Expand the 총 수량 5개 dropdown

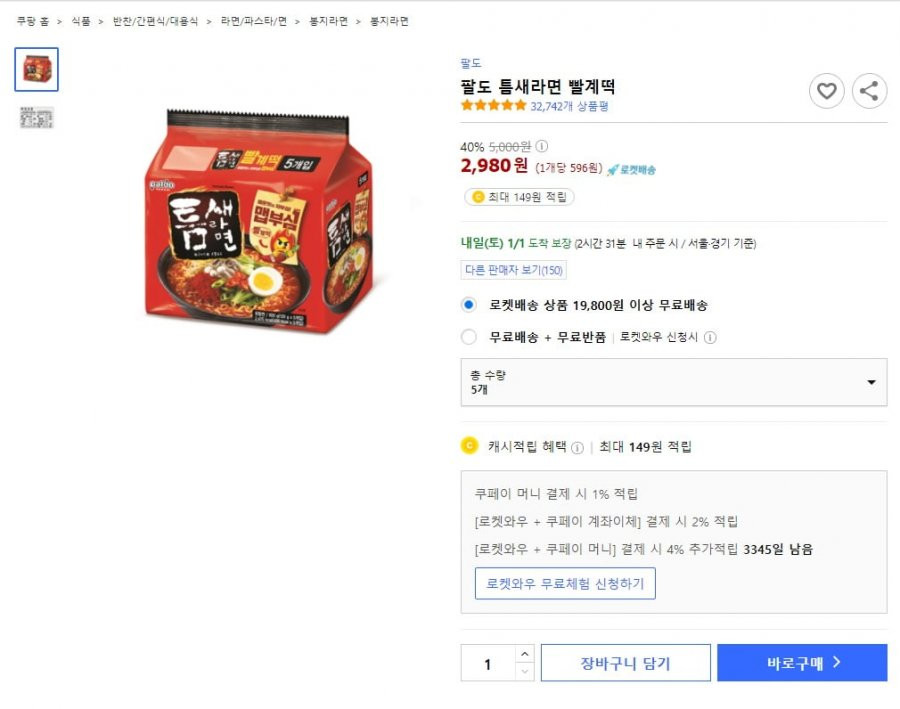point(674,382)
